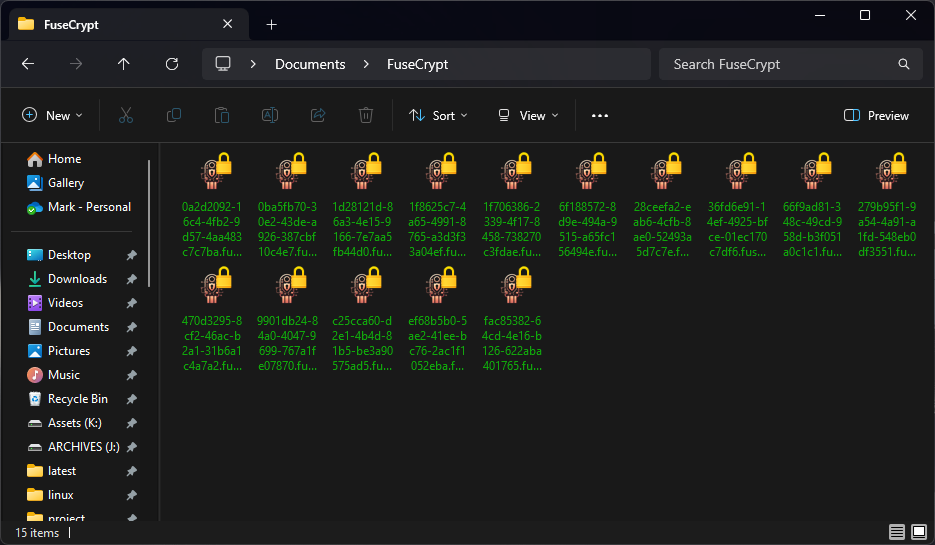
Task: Select encrypted file 0ba5fb70-30e2-43de
Action: (x=287, y=205)
